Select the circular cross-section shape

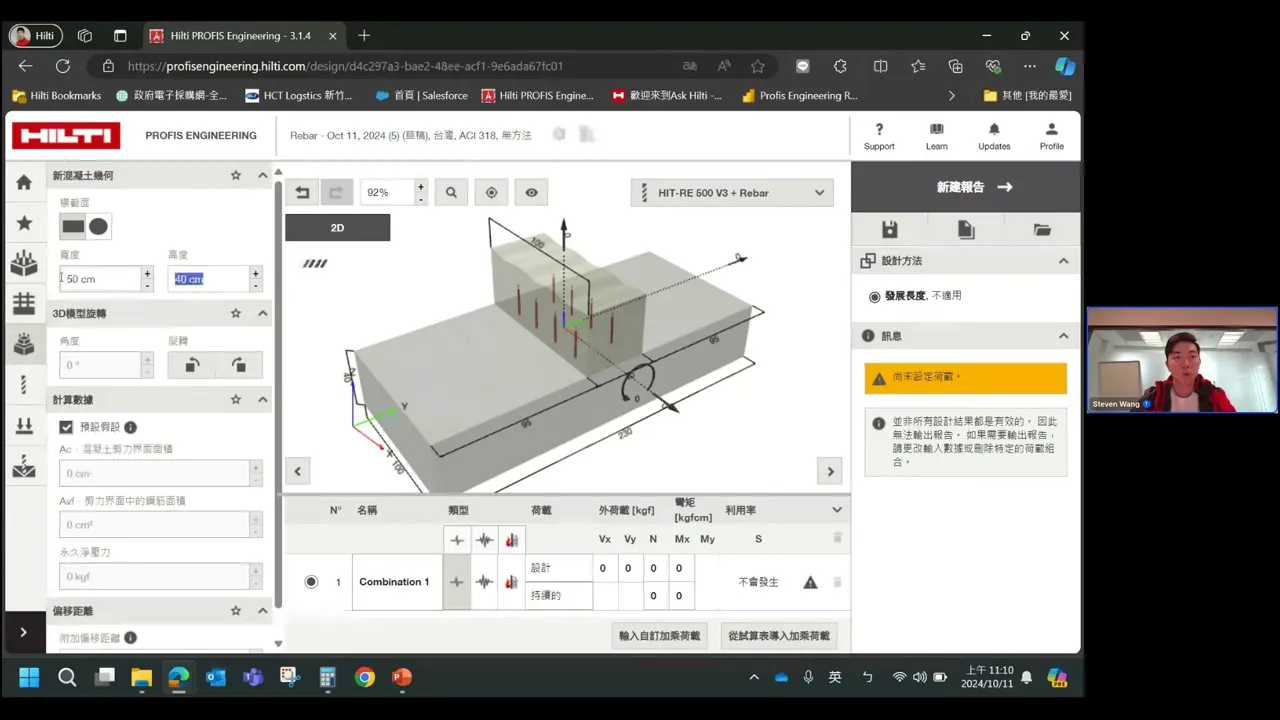point(98,226)
